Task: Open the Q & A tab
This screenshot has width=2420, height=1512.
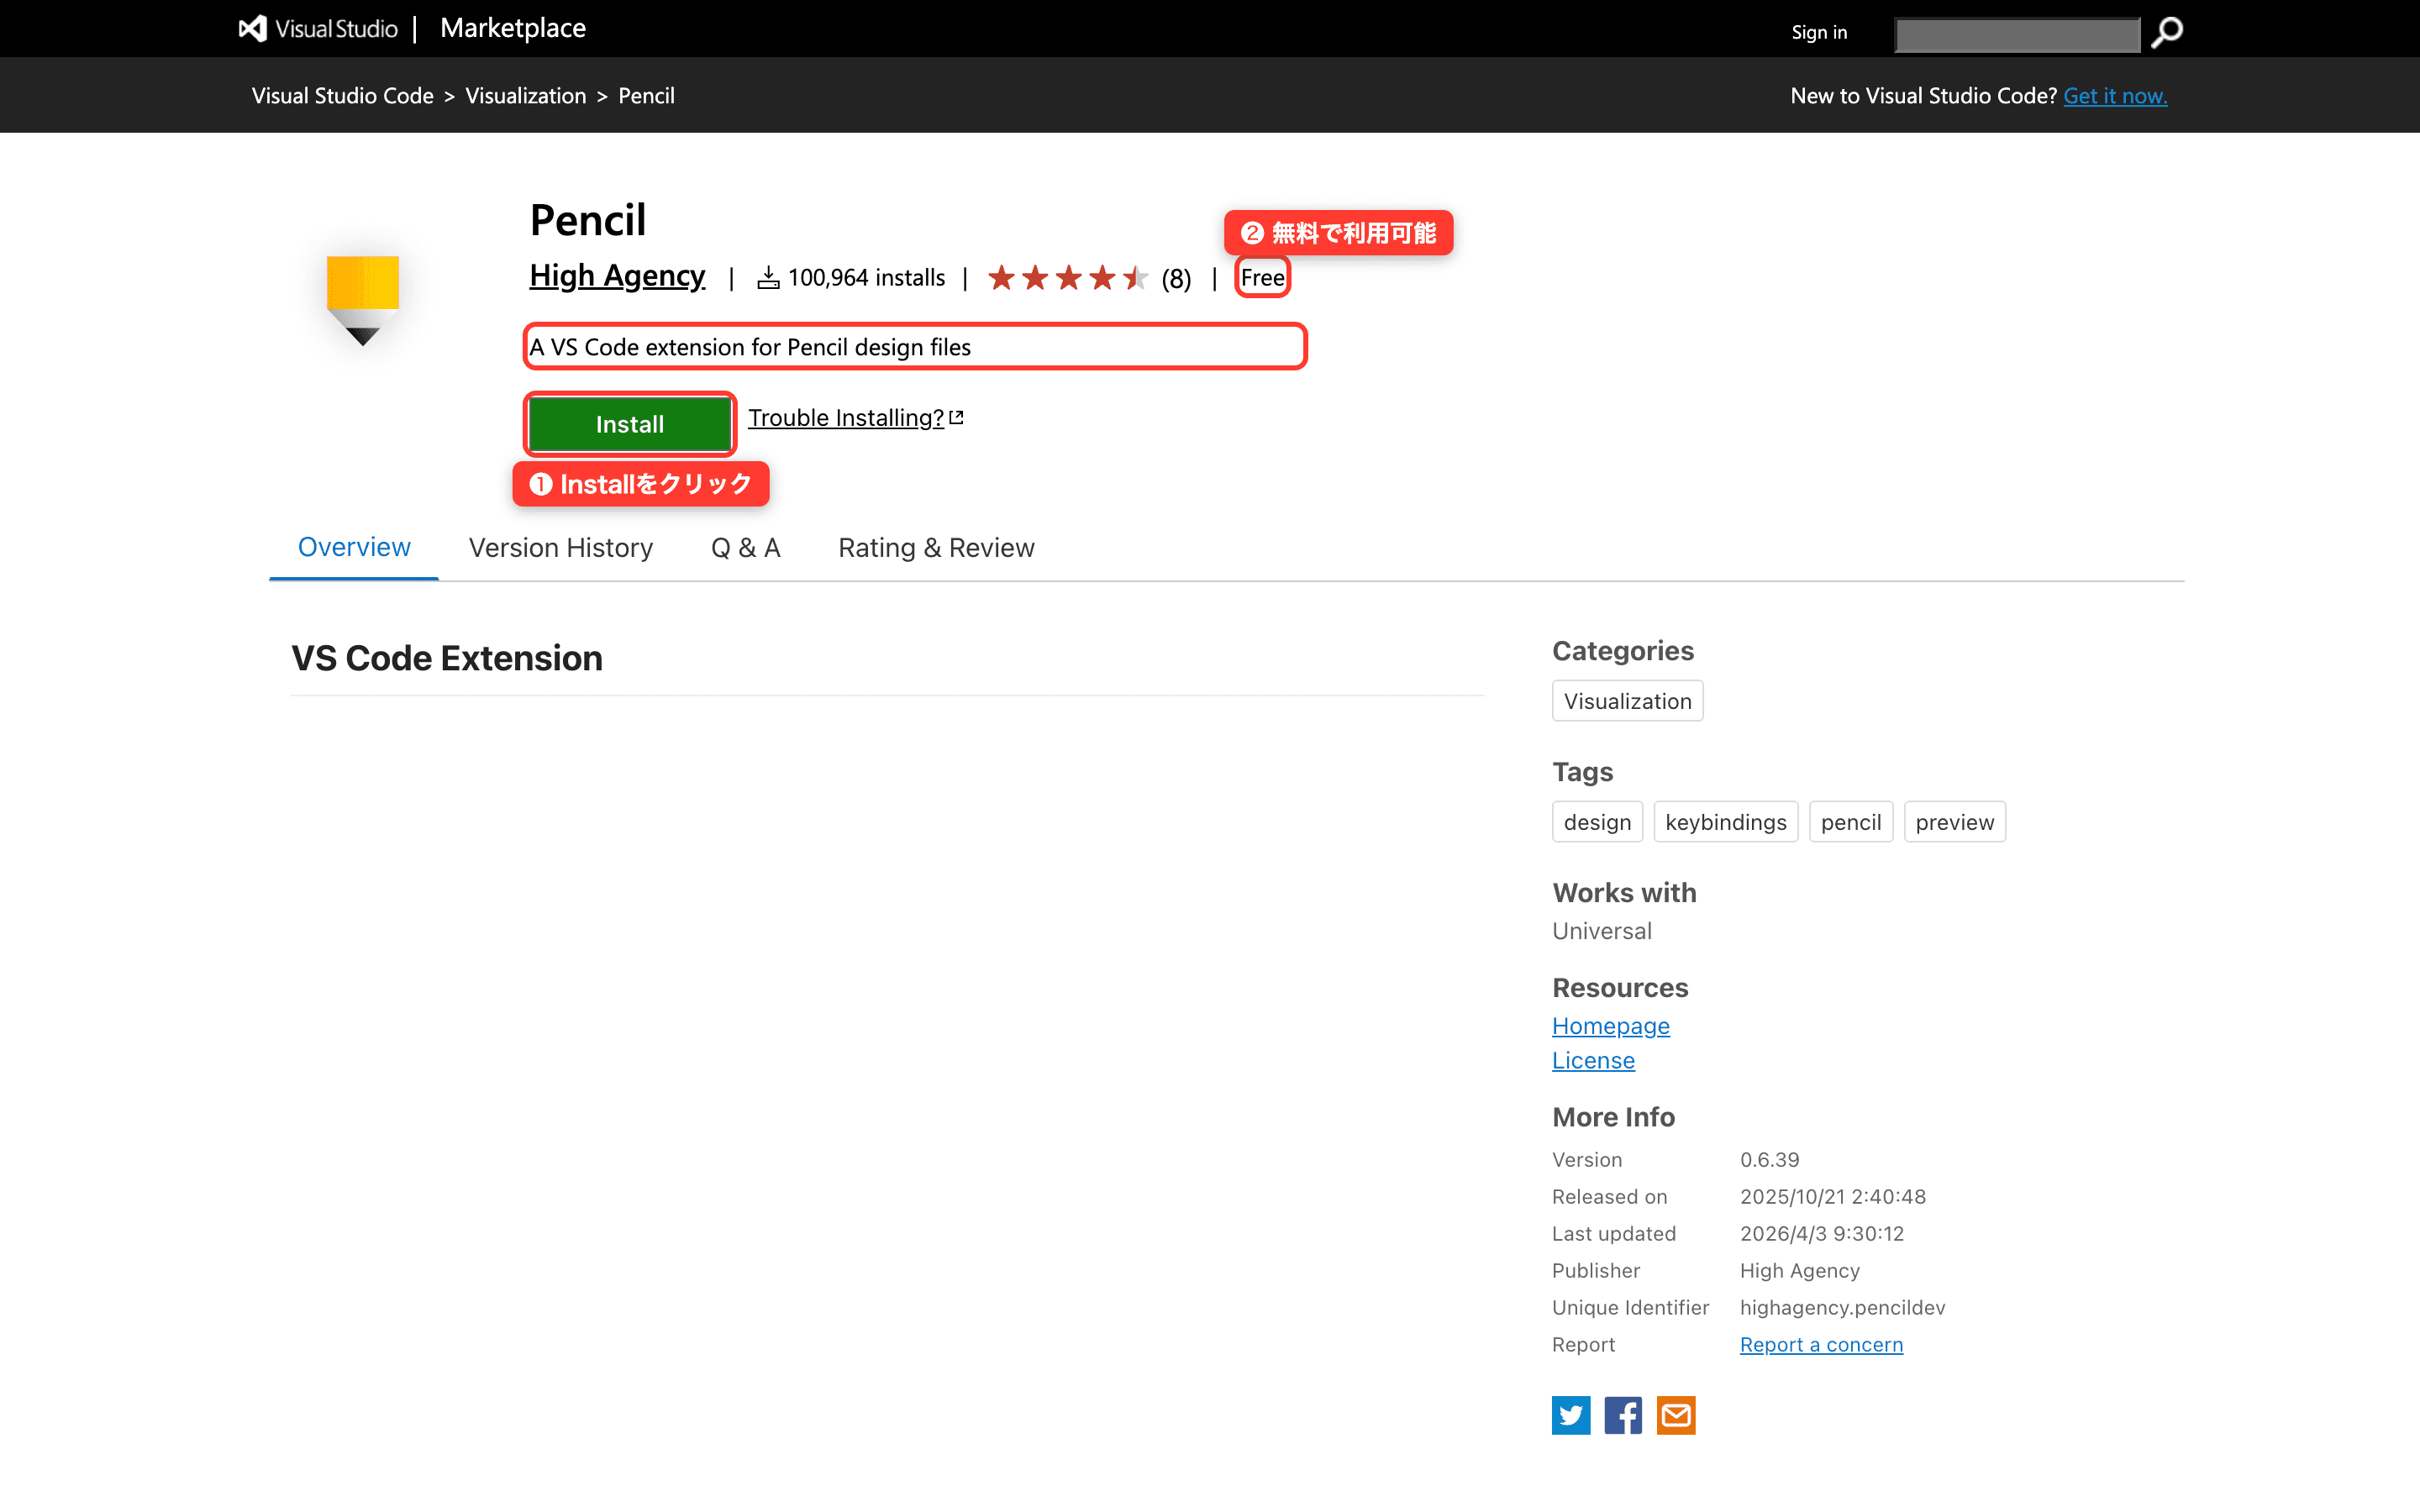Action: click(x=745, y=548)
